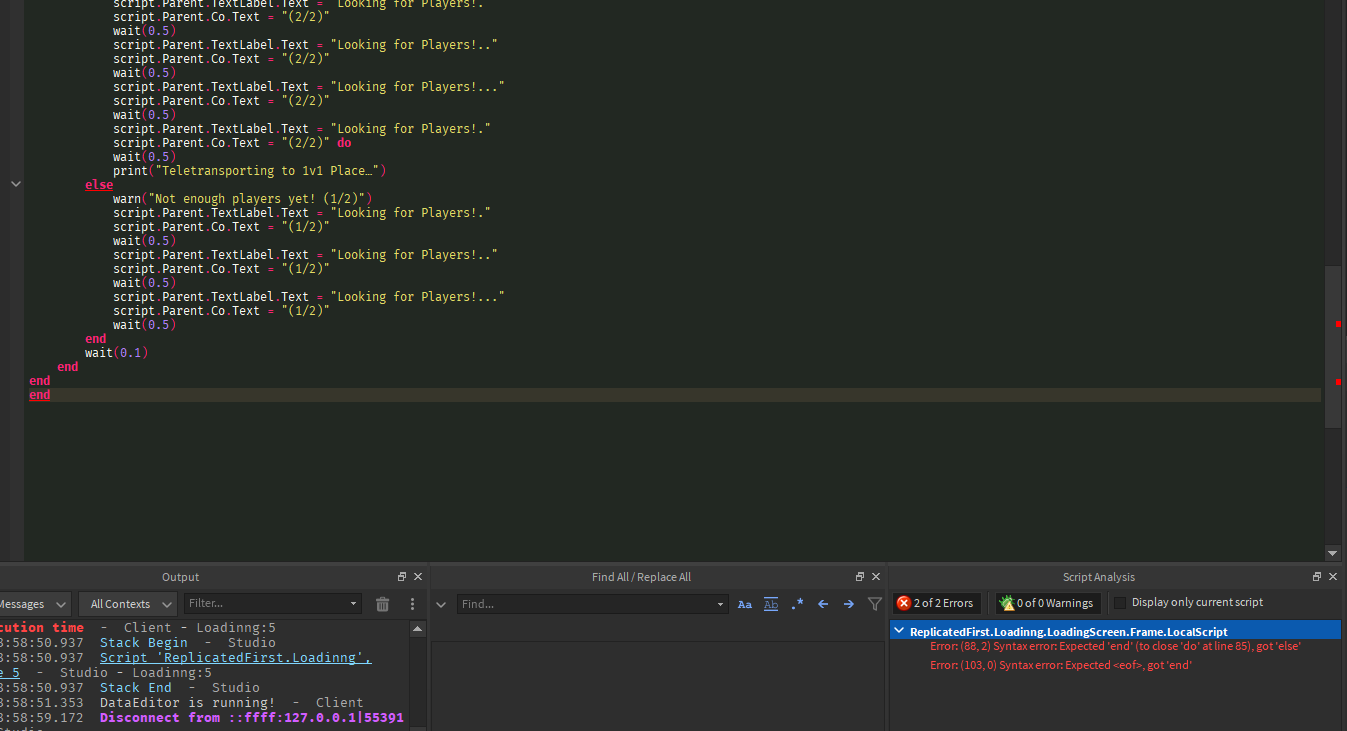Undock the Script Analysis panel
This screenshot has height=731, width=1347.
click(x=1317, y=577)
